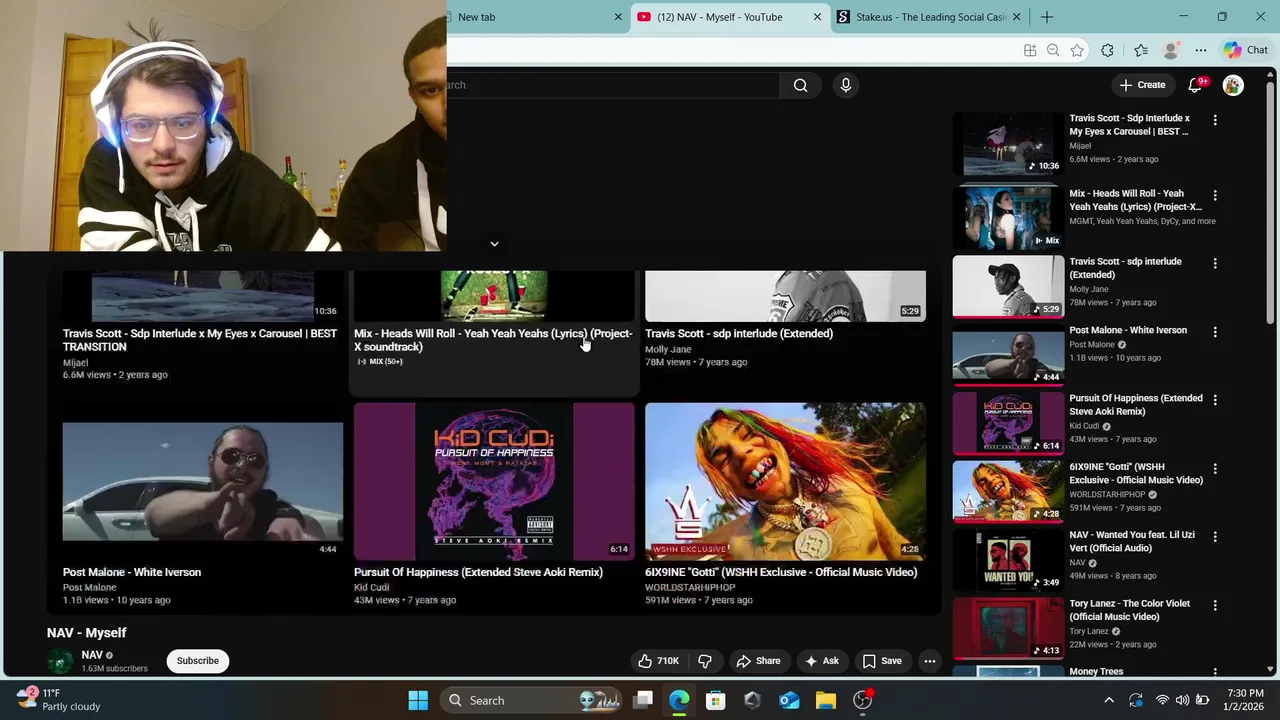Add page to favorites star icon
The height and width of the screenshot is (720, 1280).
[1077, 50]
